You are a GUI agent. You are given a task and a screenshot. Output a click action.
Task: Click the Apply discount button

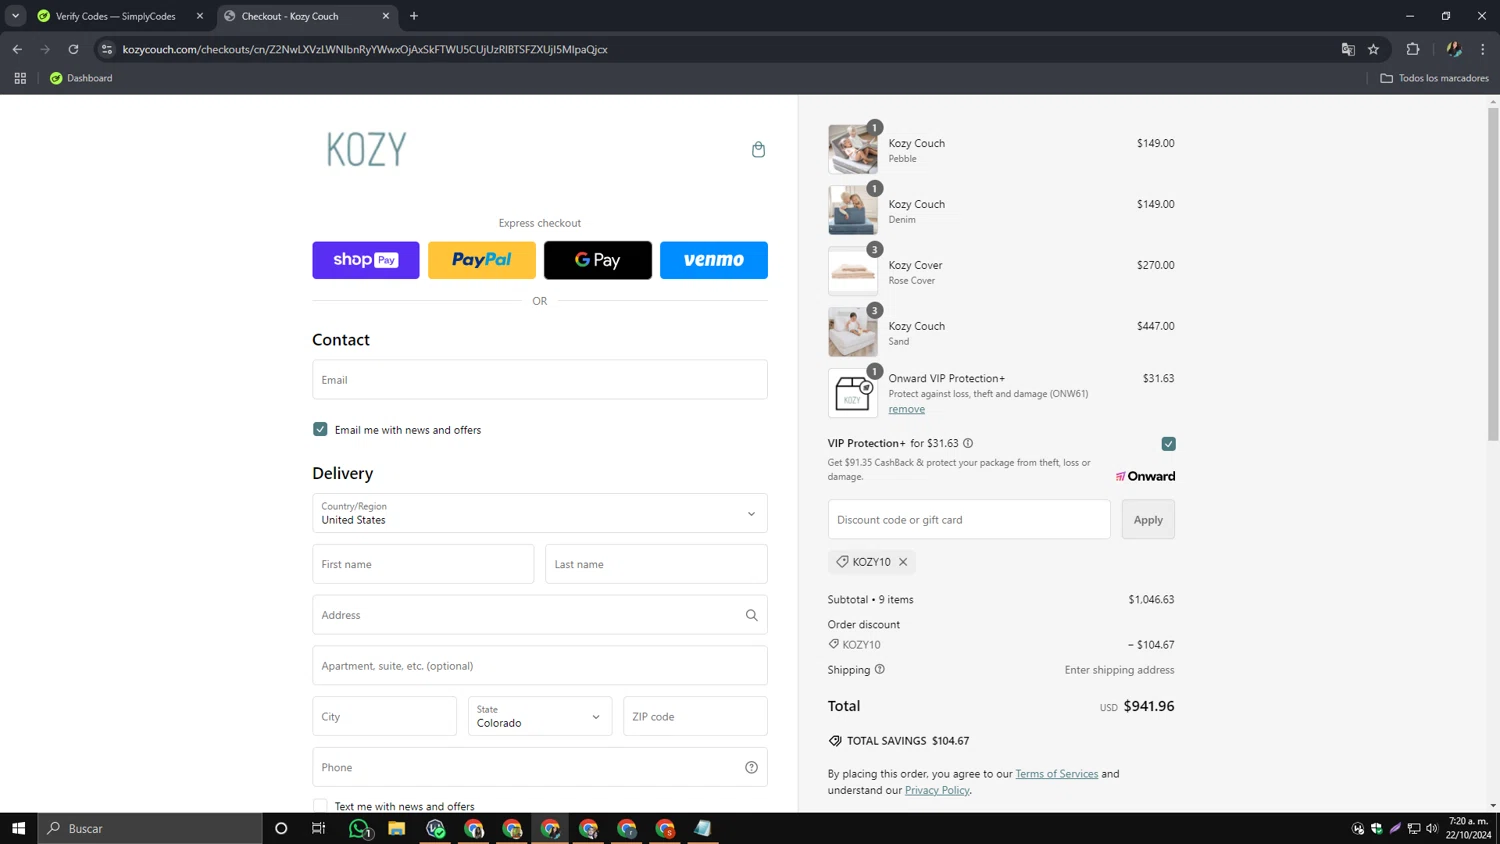click(x=1148, y=520)
